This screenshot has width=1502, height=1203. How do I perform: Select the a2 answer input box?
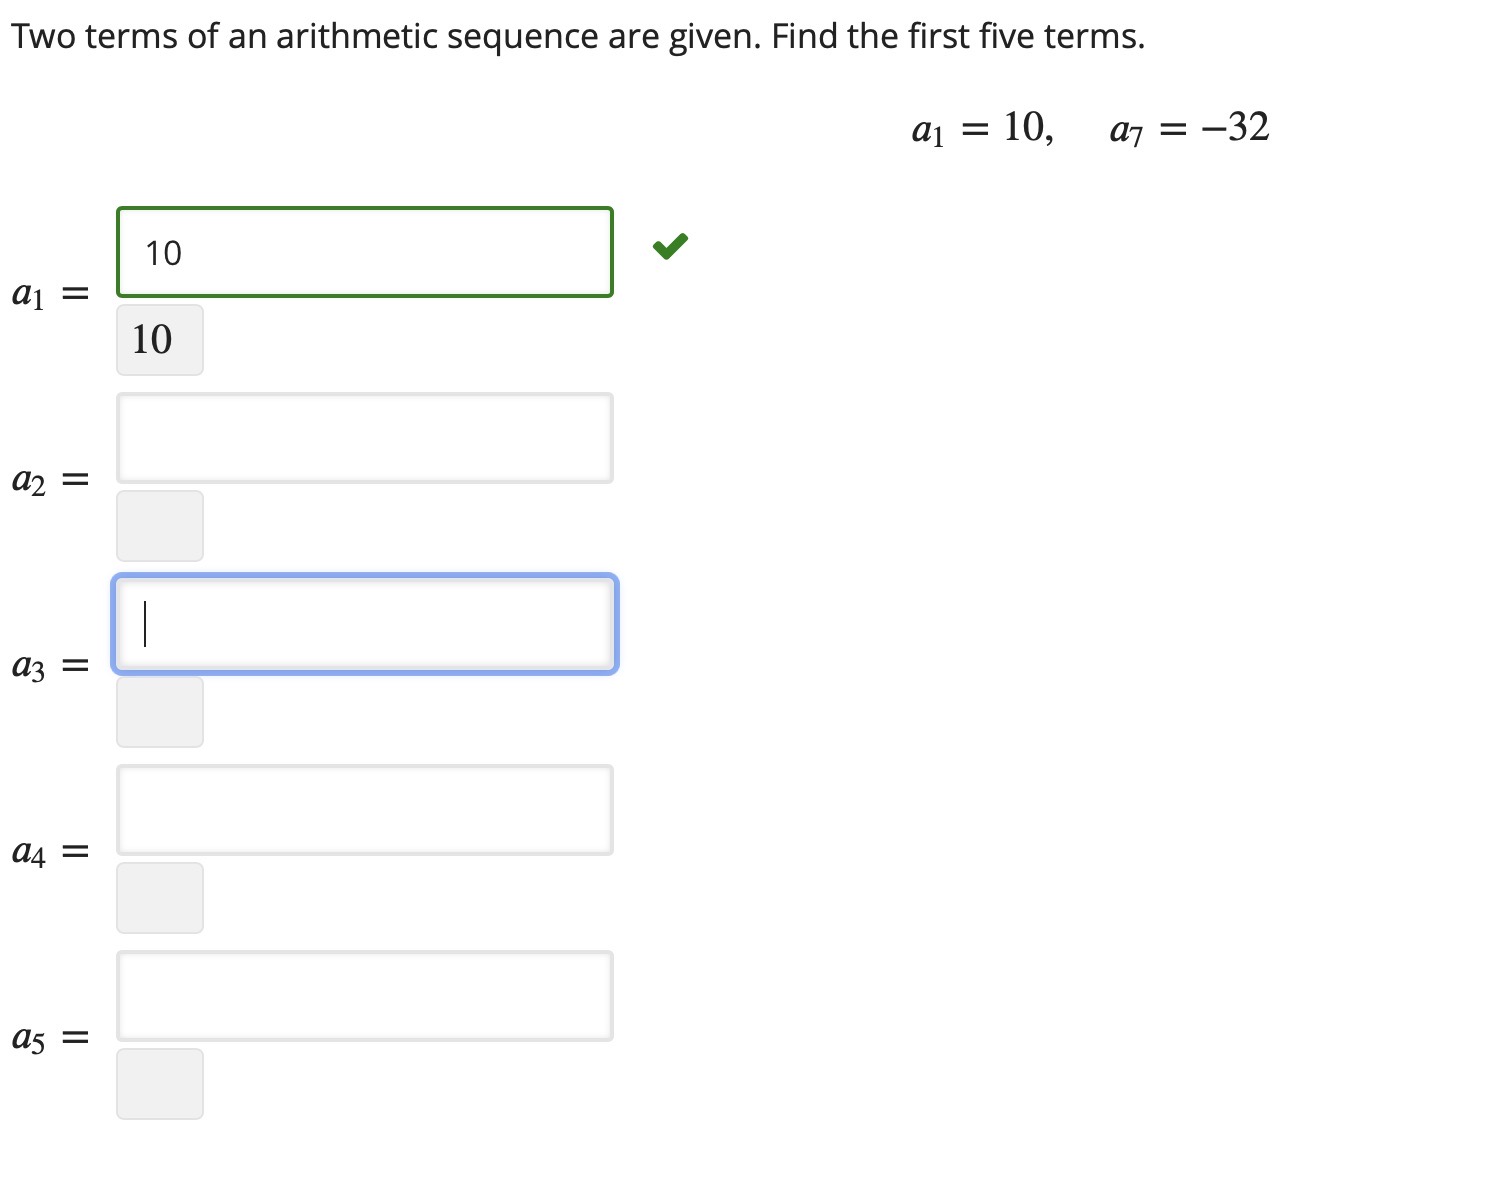(364, 438)
